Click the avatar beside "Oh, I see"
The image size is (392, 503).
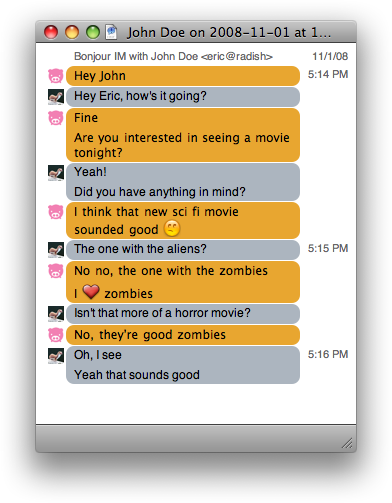[x=56, y=356]
